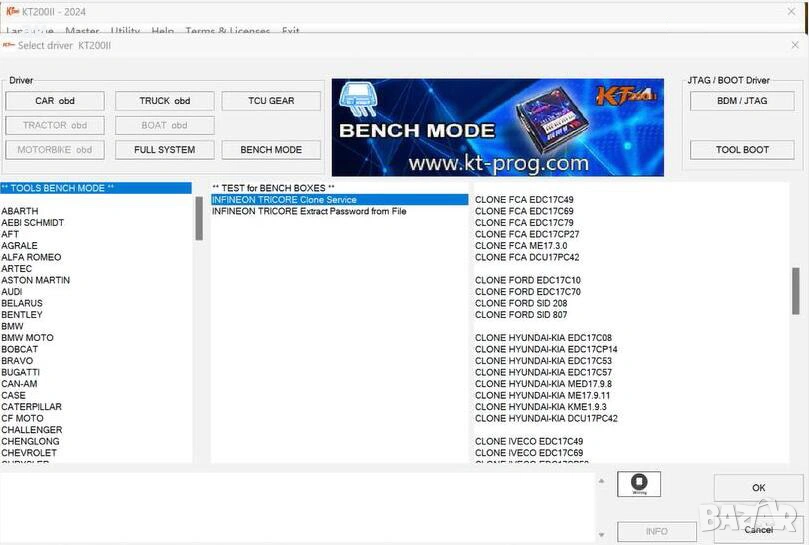Confirm selection with the OK button

tap(758, 488)
